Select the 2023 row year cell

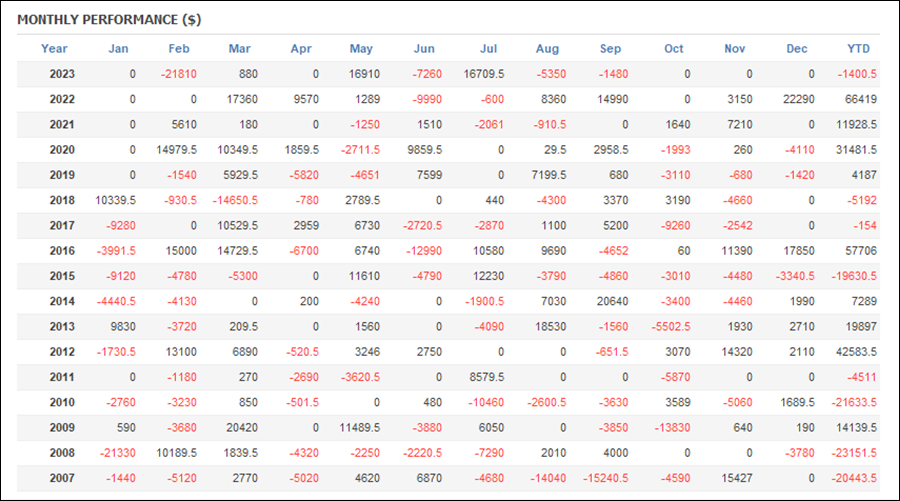(x=62, y=74)
